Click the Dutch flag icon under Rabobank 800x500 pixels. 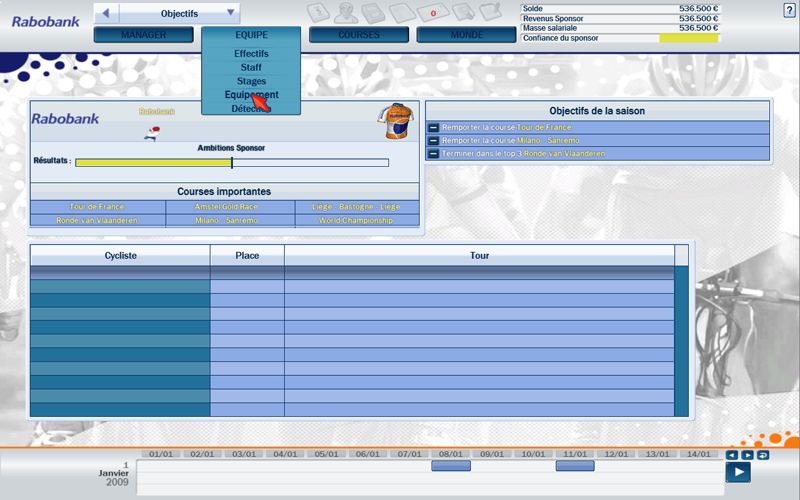click(x=152, y=134)
